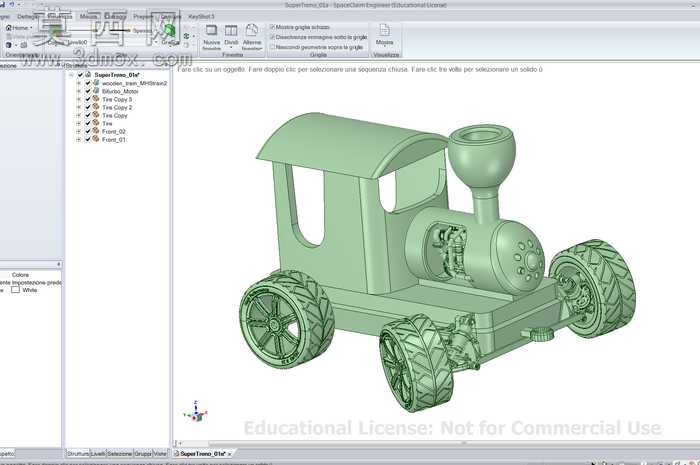The width and height of the screenshot is (700, 465).
Task: Click the Dividi window split icon
Action: coord(231,31)
